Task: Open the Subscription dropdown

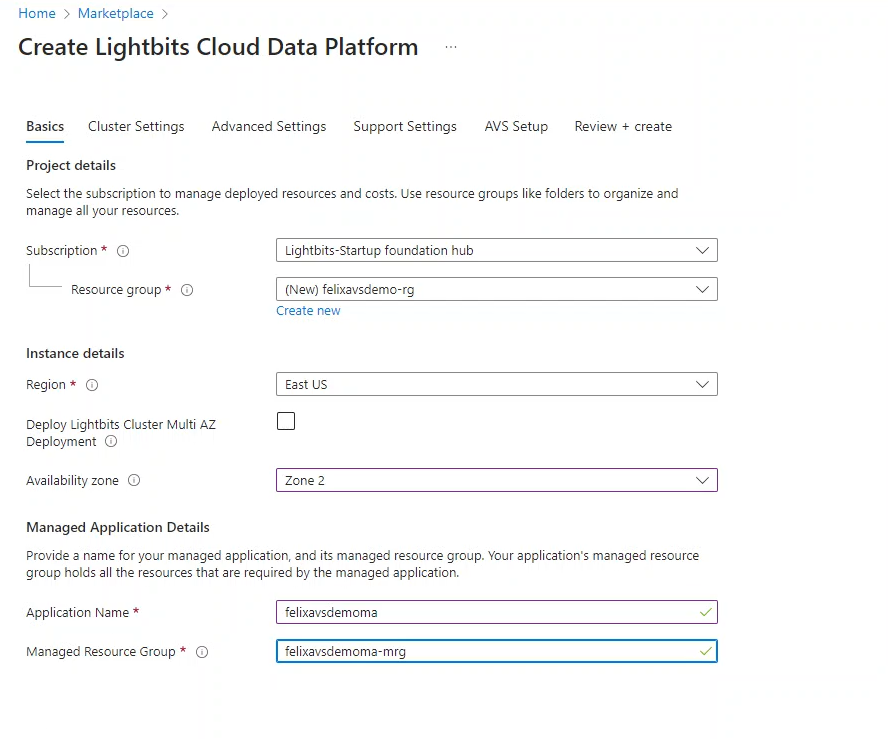Action: click(x=497, y=250)
